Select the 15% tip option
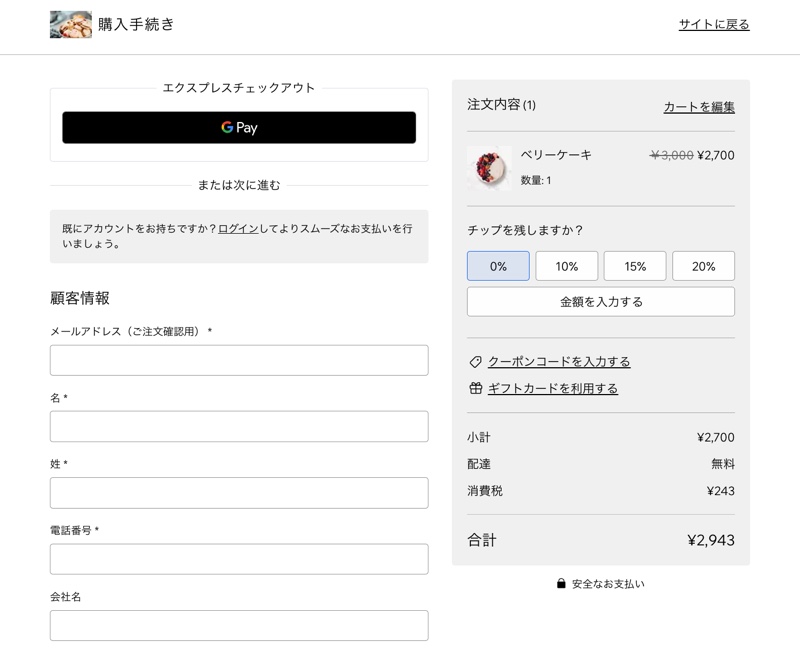Image resolution: width=800 pixels, height=654 pixels. pyautogui.click(x=635, y=266)
